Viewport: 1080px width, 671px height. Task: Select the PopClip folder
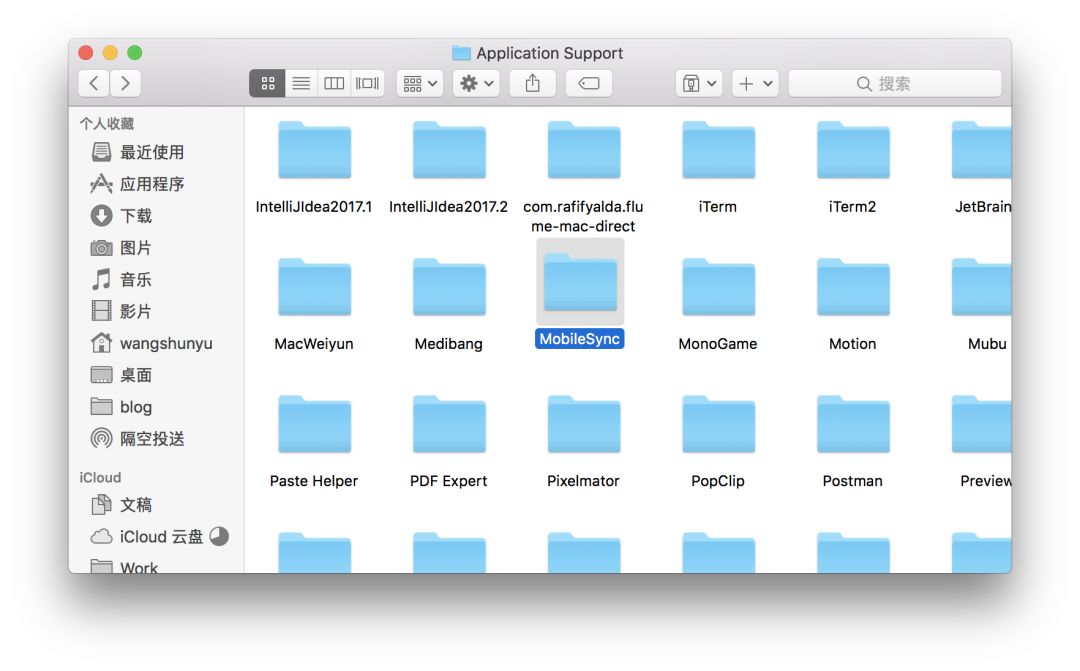point(718,442)
